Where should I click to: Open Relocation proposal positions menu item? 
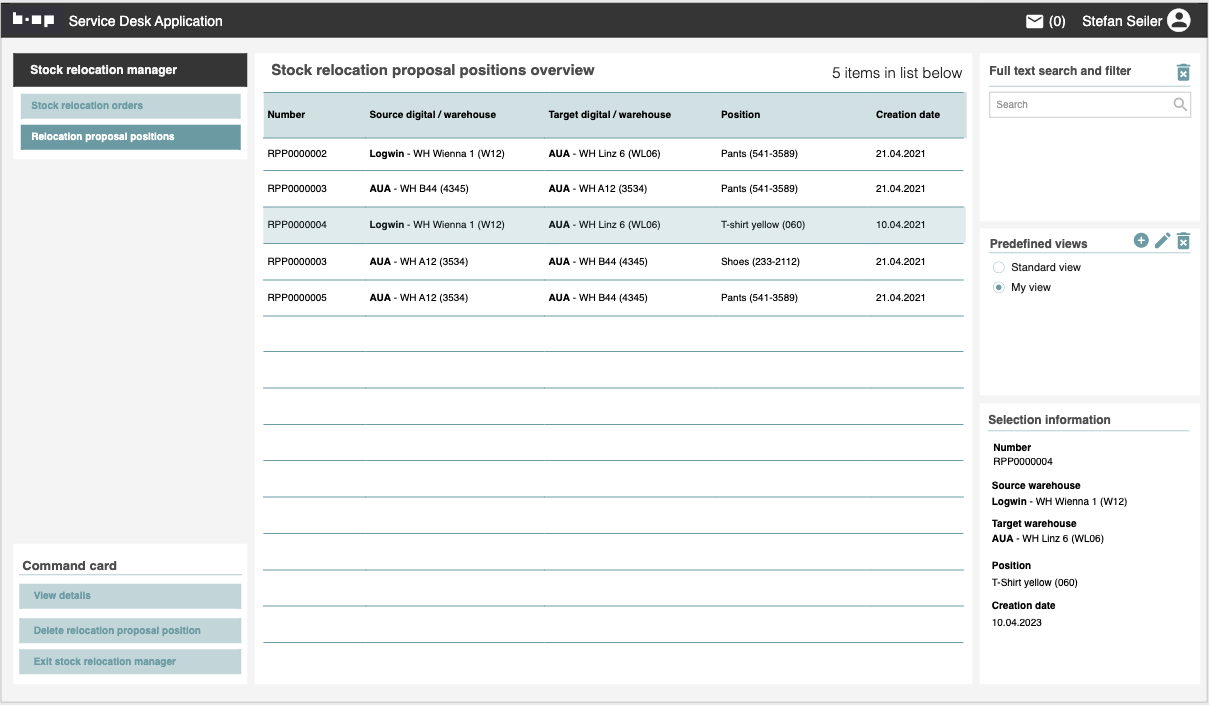click(x=130, y=137)
